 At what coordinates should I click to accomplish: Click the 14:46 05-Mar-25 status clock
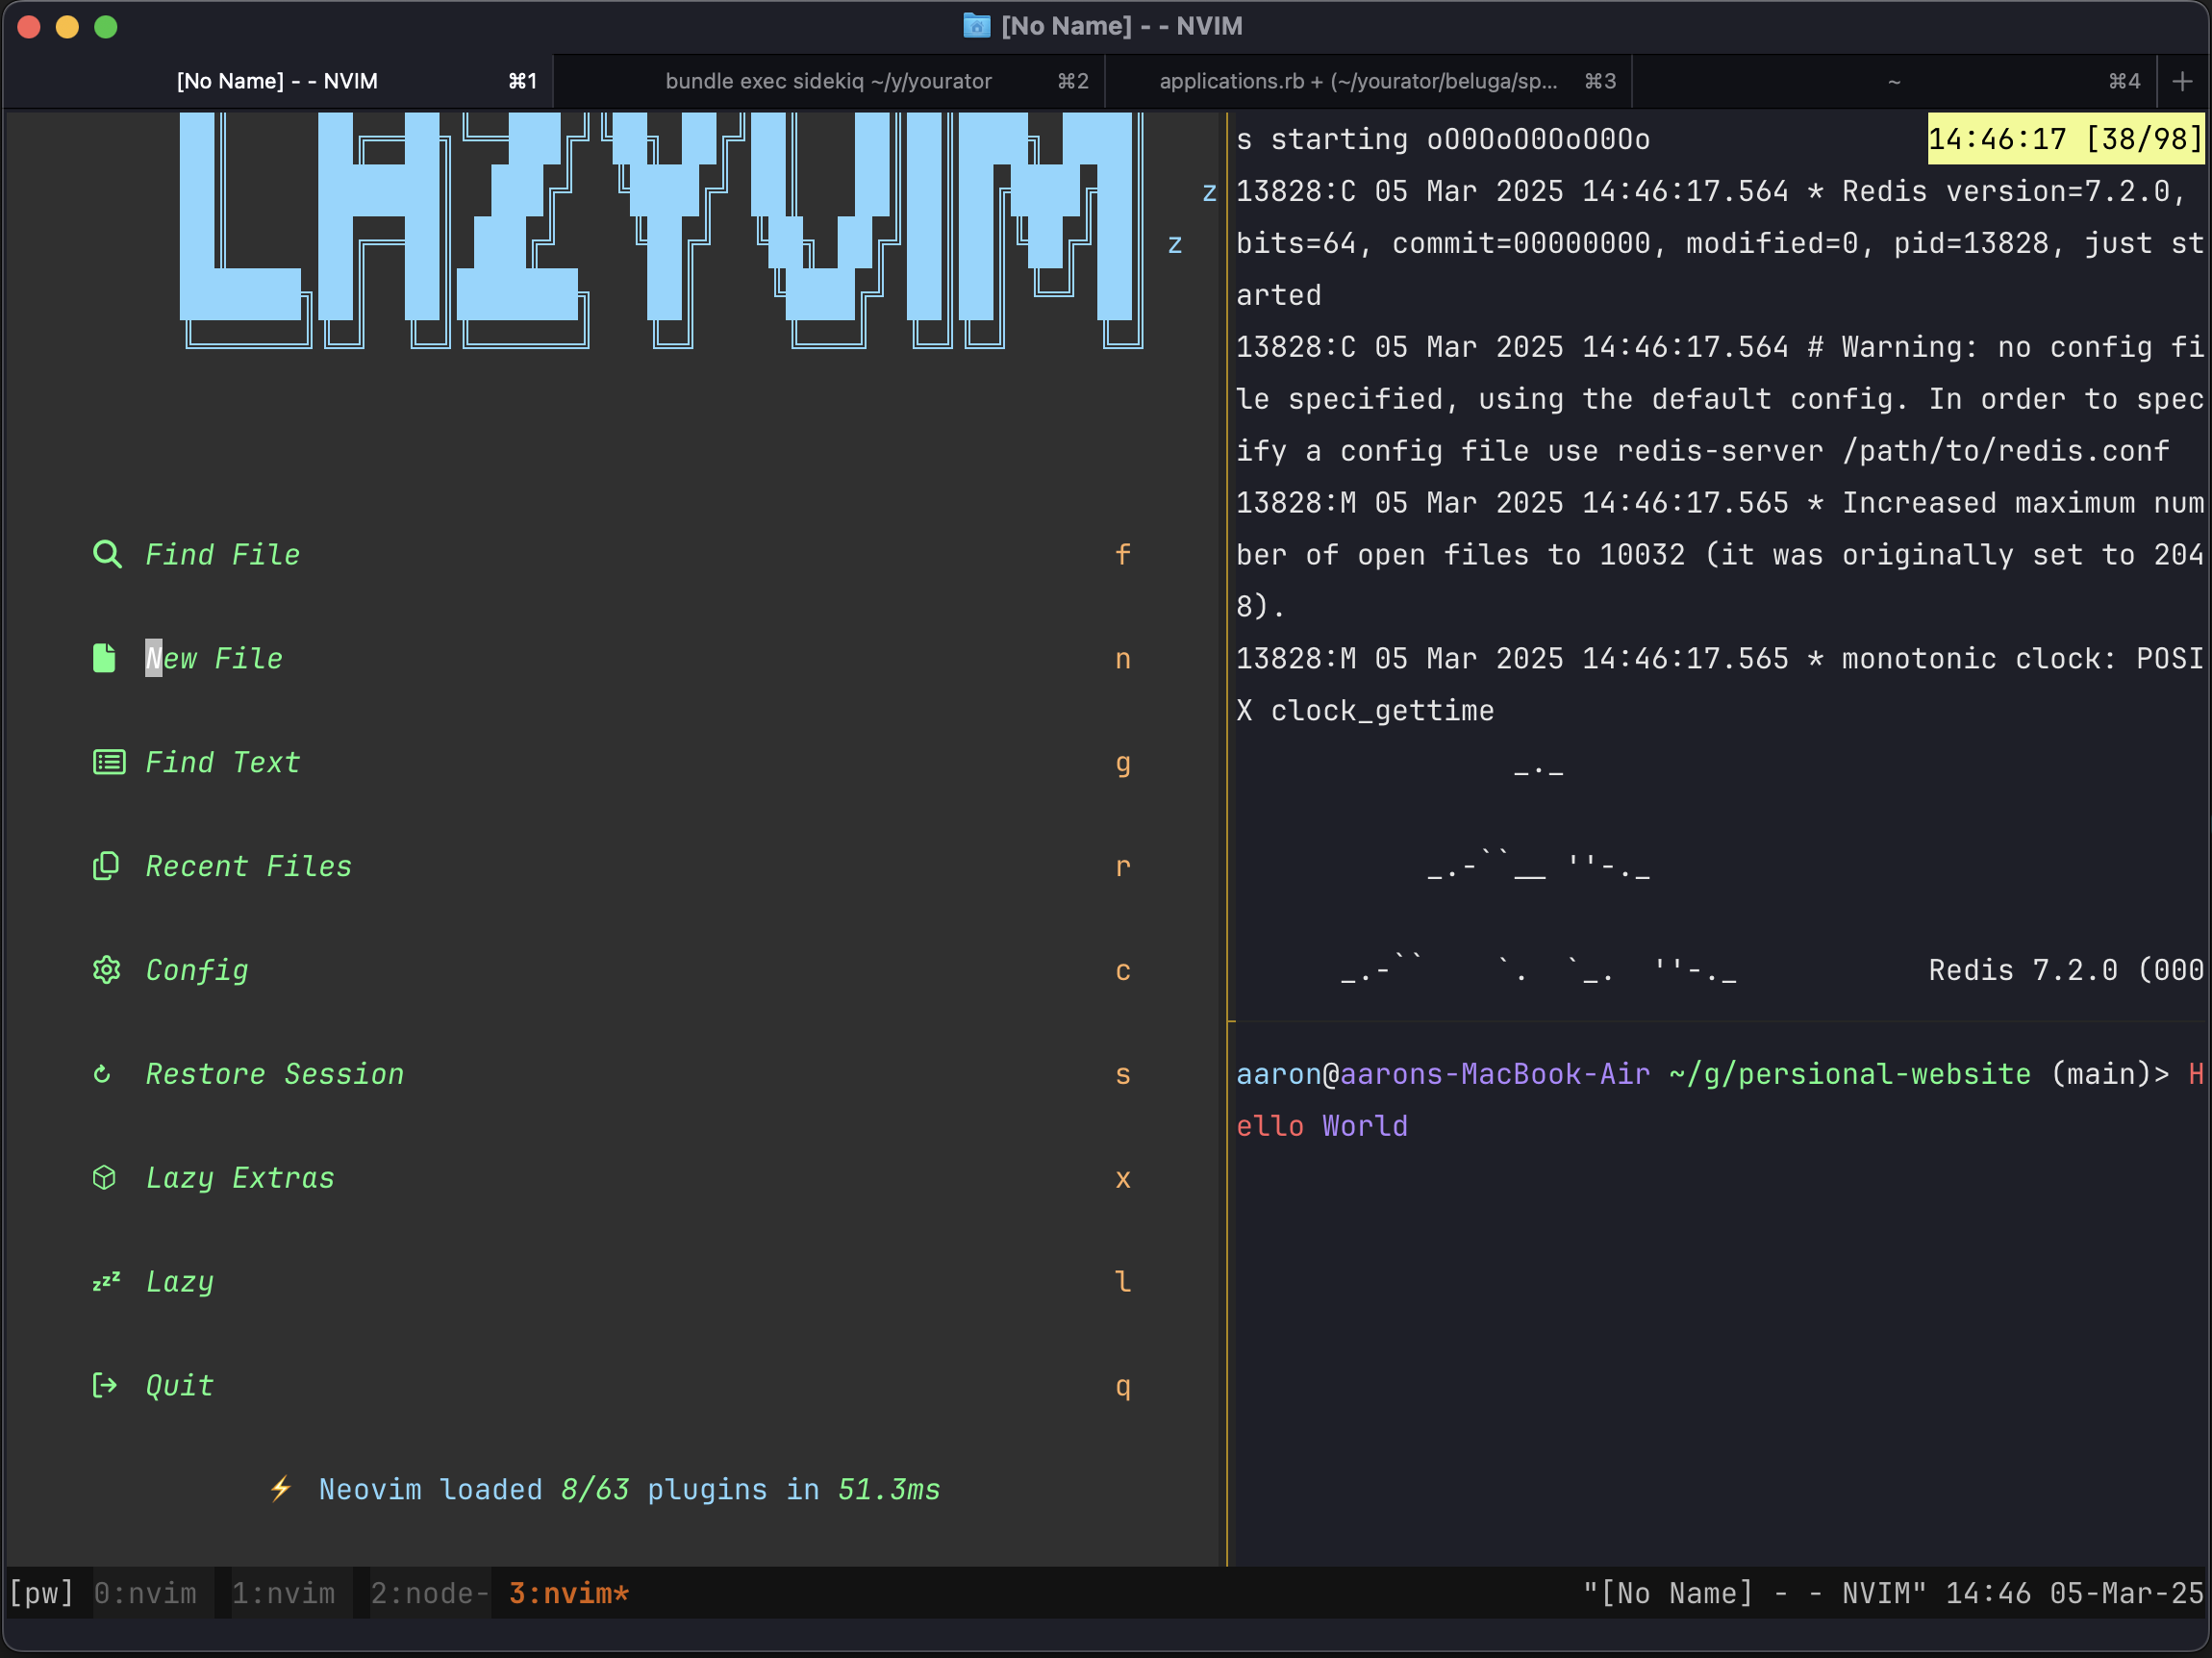[x=2074, y=1593]
